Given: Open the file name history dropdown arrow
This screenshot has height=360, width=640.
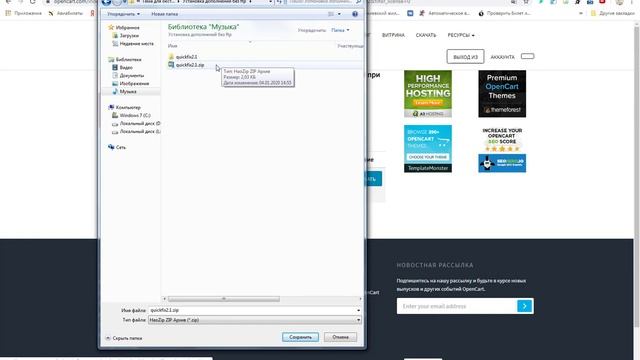Looking at the screenshot, I should click(x=358, y=310).
